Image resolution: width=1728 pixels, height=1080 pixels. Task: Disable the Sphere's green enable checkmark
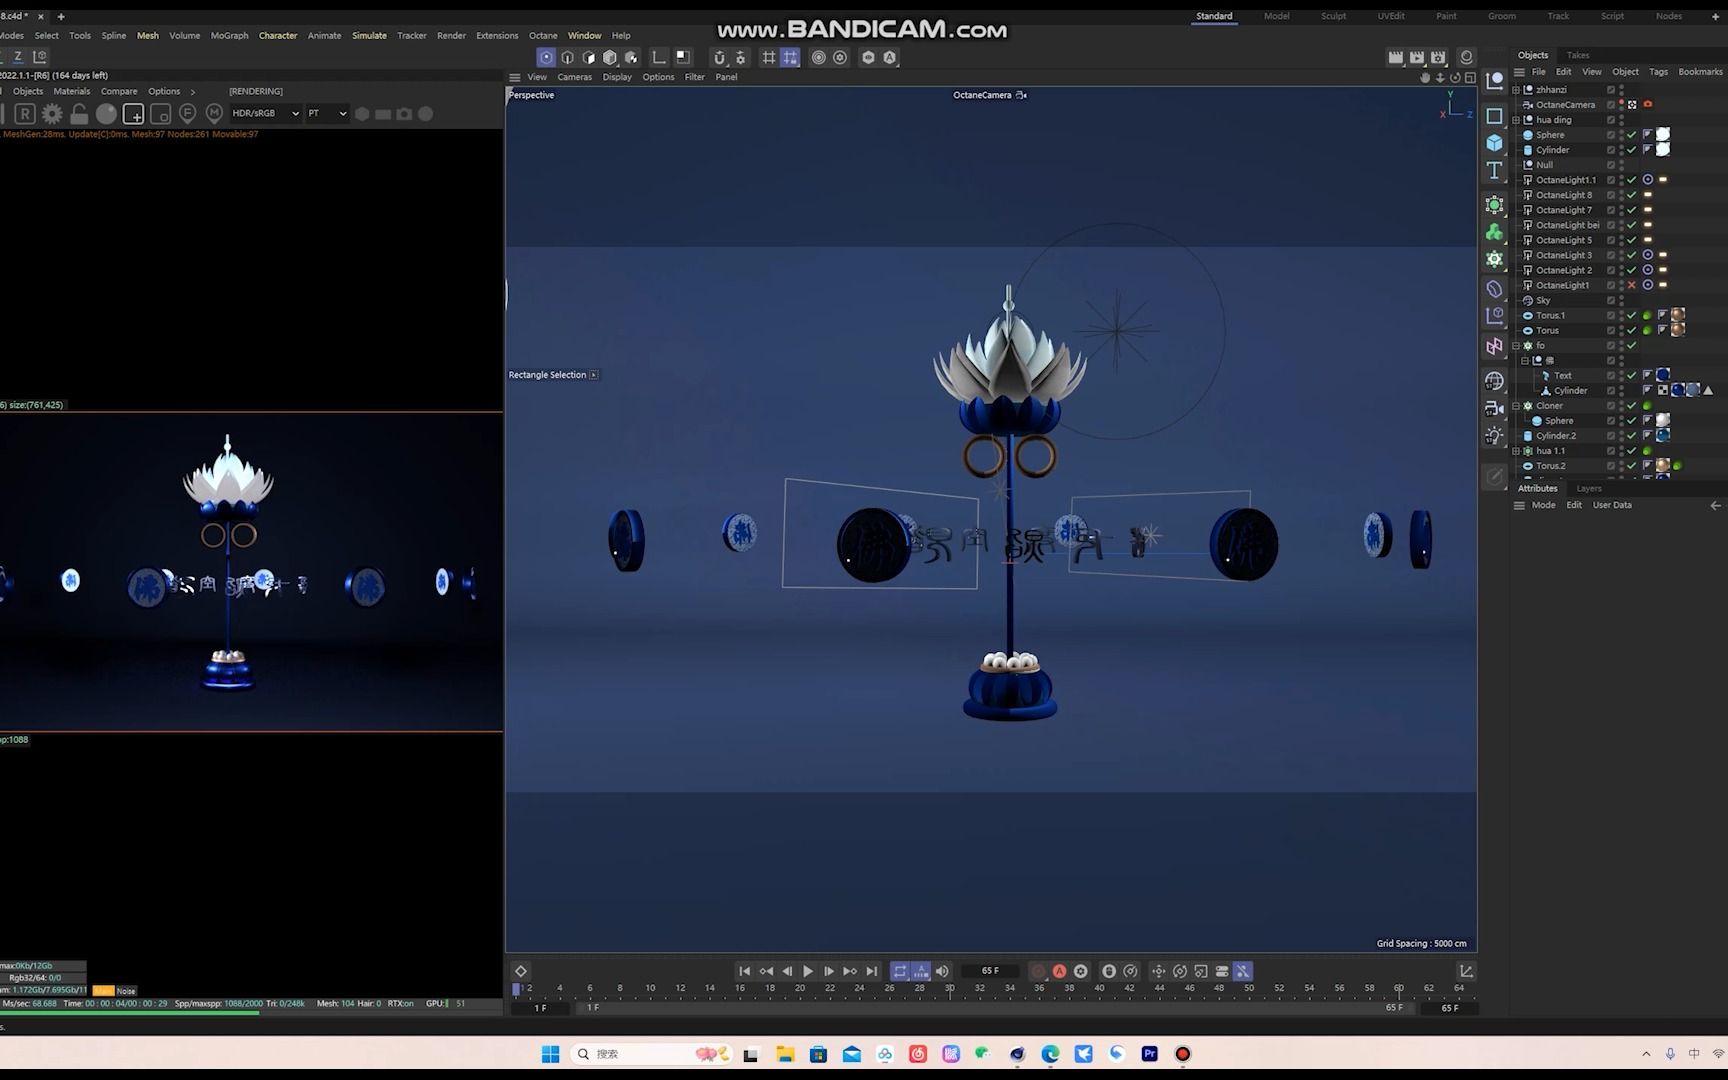click(x=1631, y=134)
